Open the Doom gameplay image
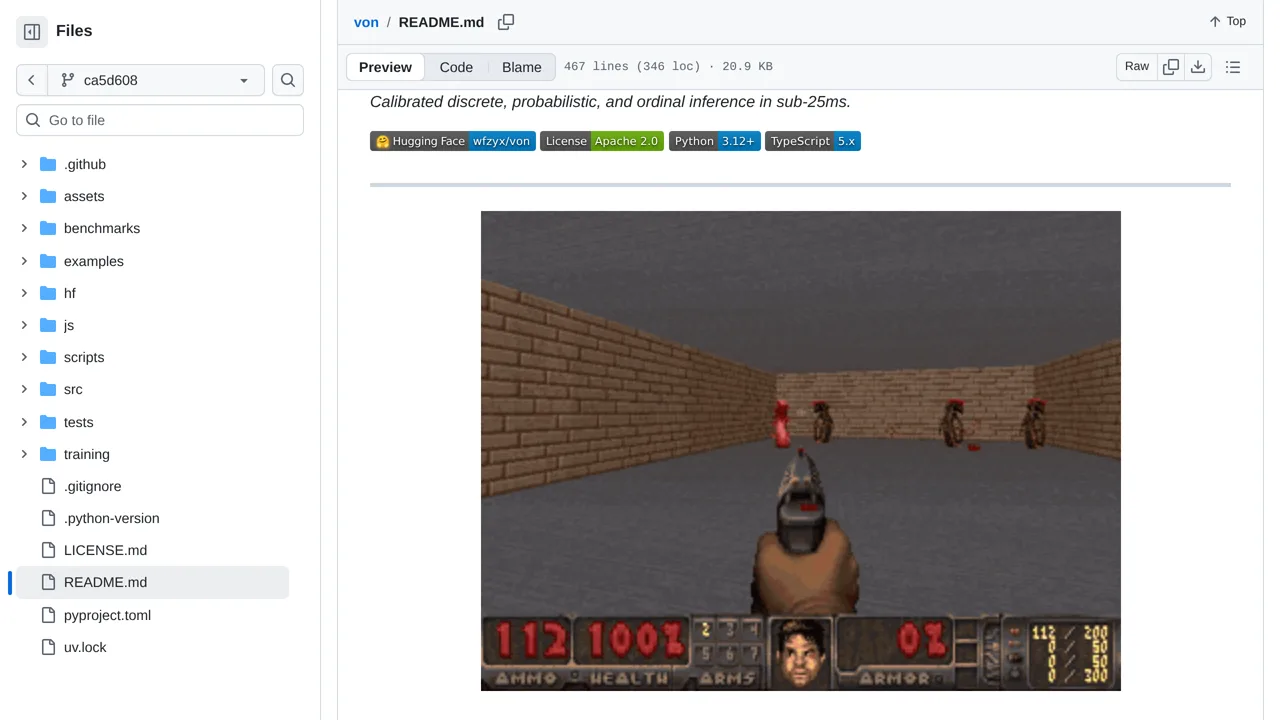This screenshot has width=1280, height=720. 801,451
